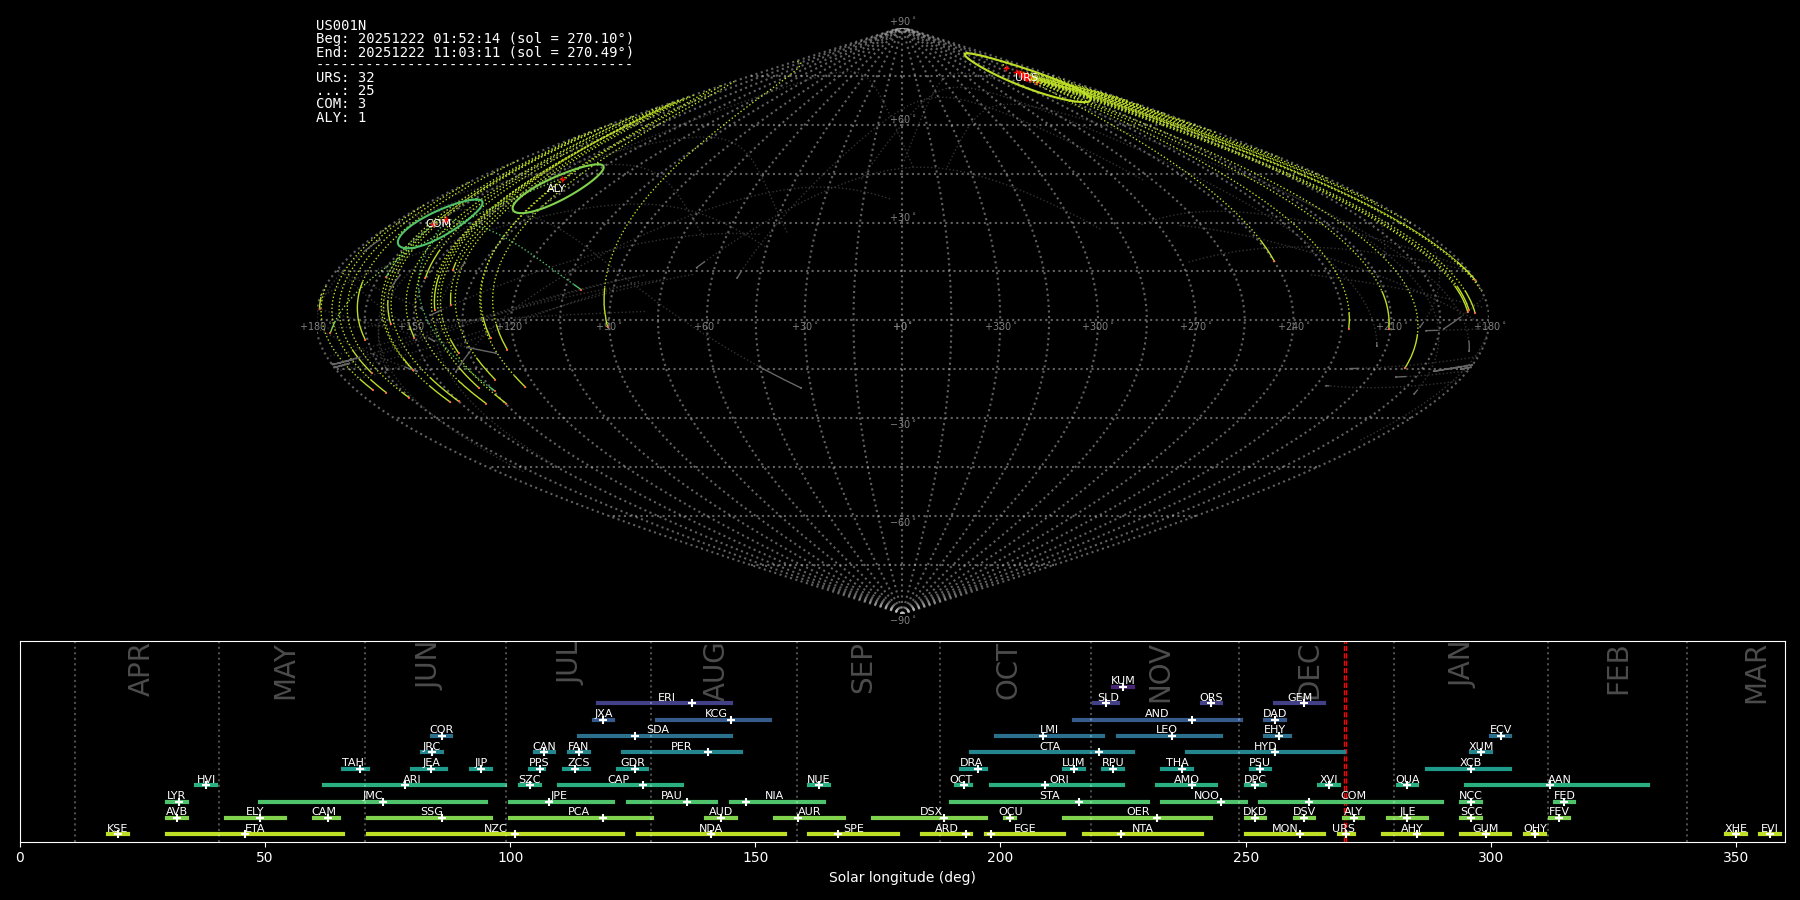The image size is (1800, 900).
Task: Click the KSE shower label in timeline
Action: pyautogui.click(x=117, y=829)
